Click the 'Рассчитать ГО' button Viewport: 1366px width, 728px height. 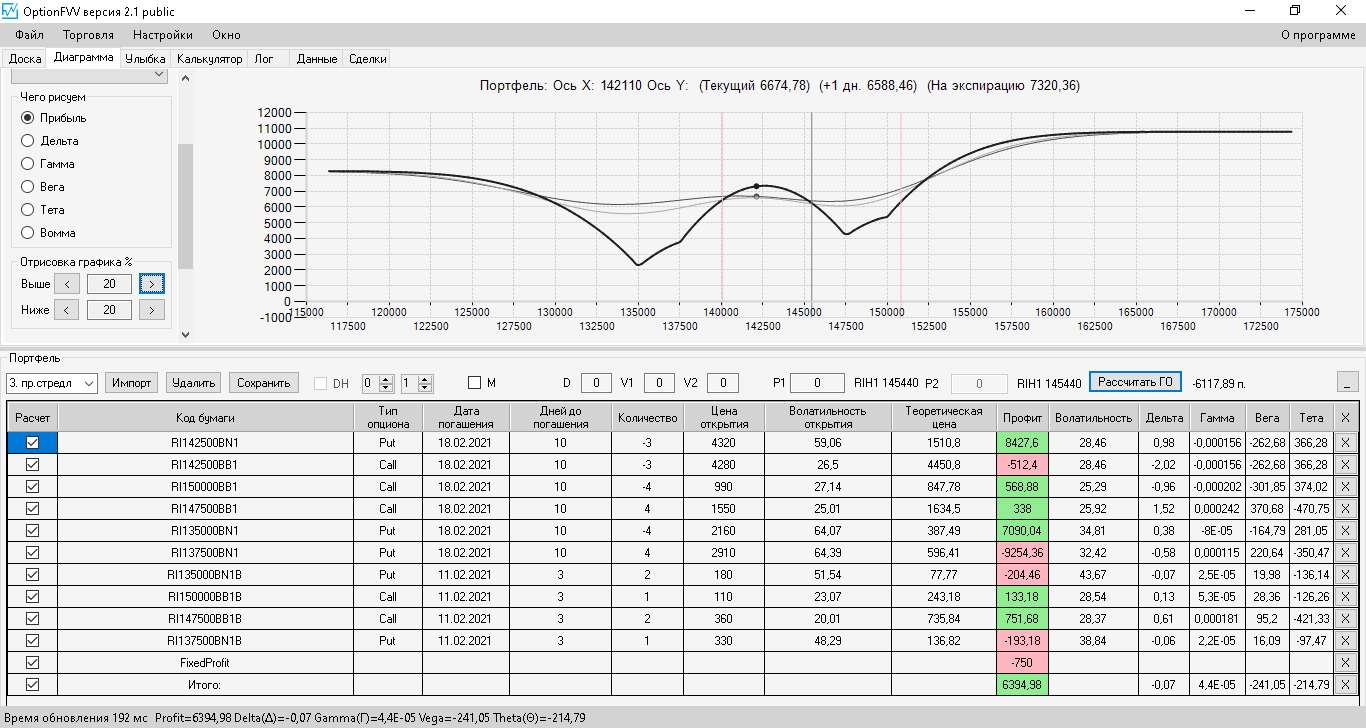coord(1135,382)
